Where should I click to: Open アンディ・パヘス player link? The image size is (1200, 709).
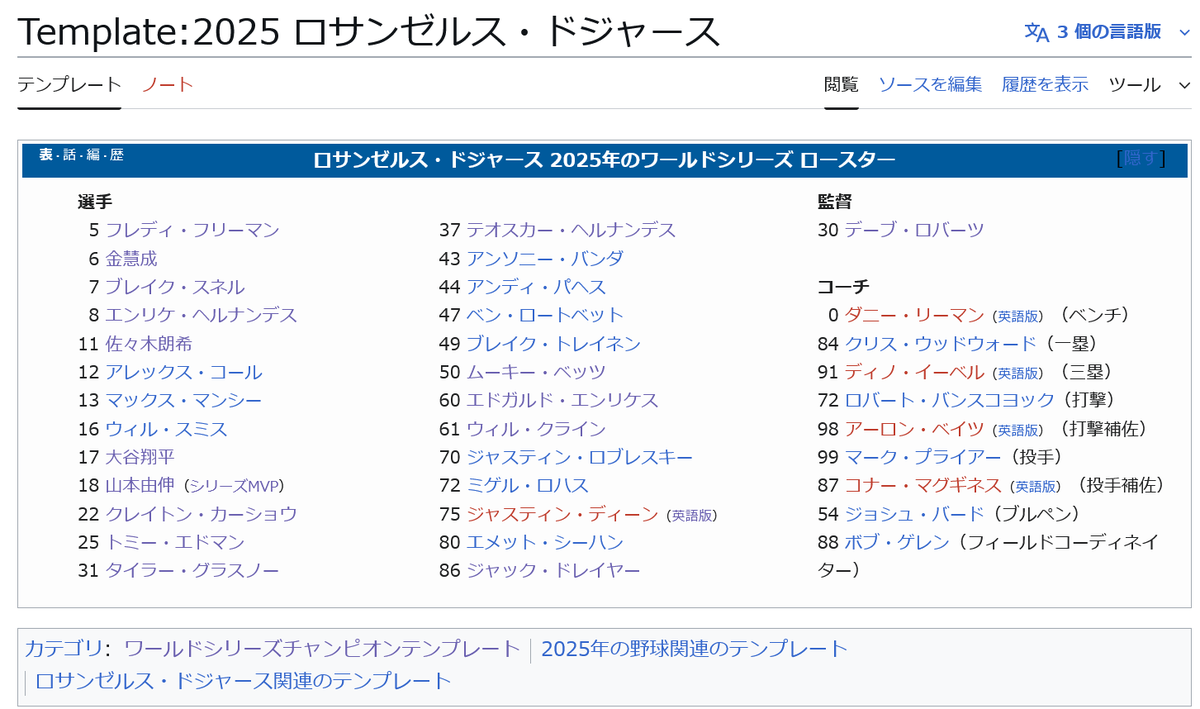click(536, 287)
